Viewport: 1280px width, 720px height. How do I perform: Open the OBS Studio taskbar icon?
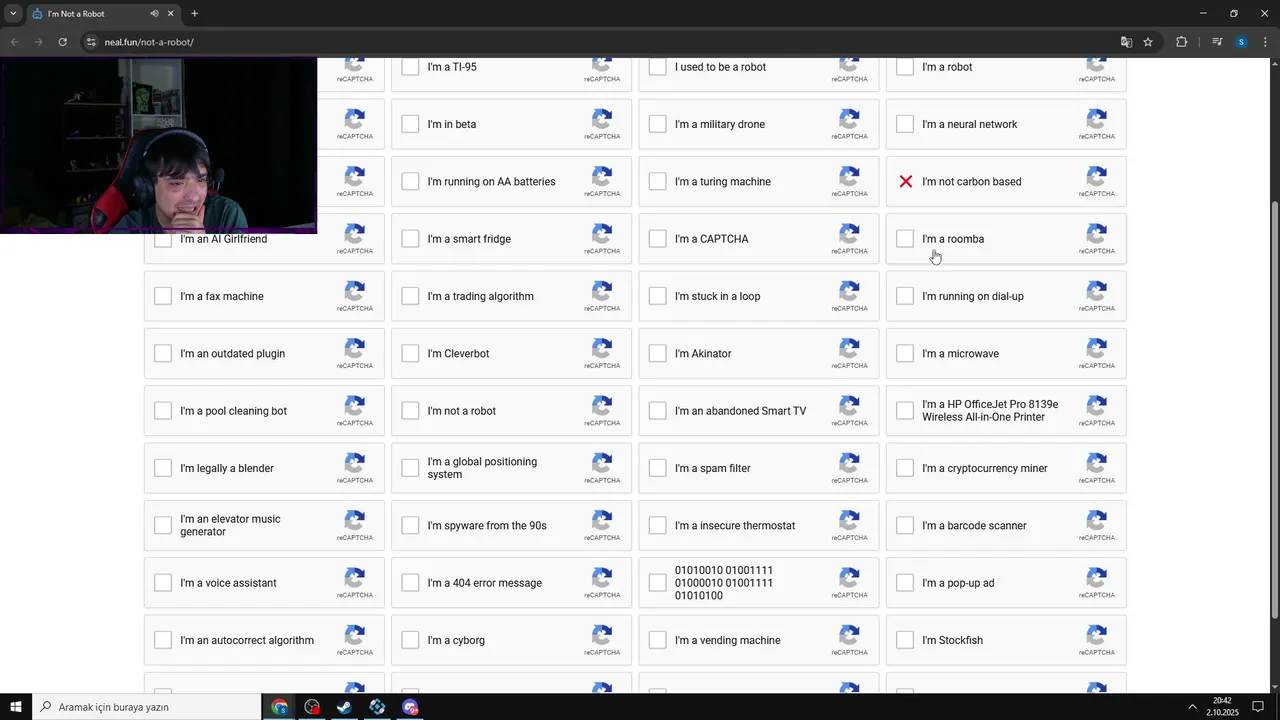(x=312, y=707)
